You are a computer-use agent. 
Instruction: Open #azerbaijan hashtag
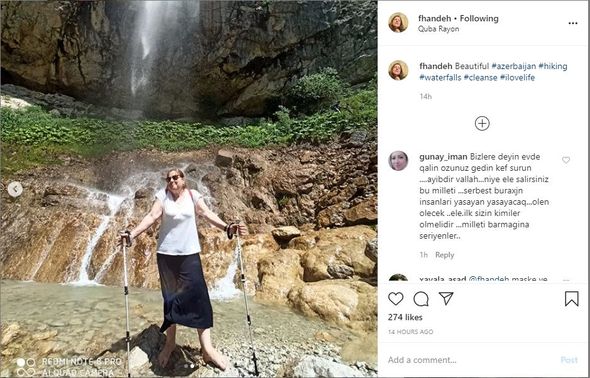point(514,66)
